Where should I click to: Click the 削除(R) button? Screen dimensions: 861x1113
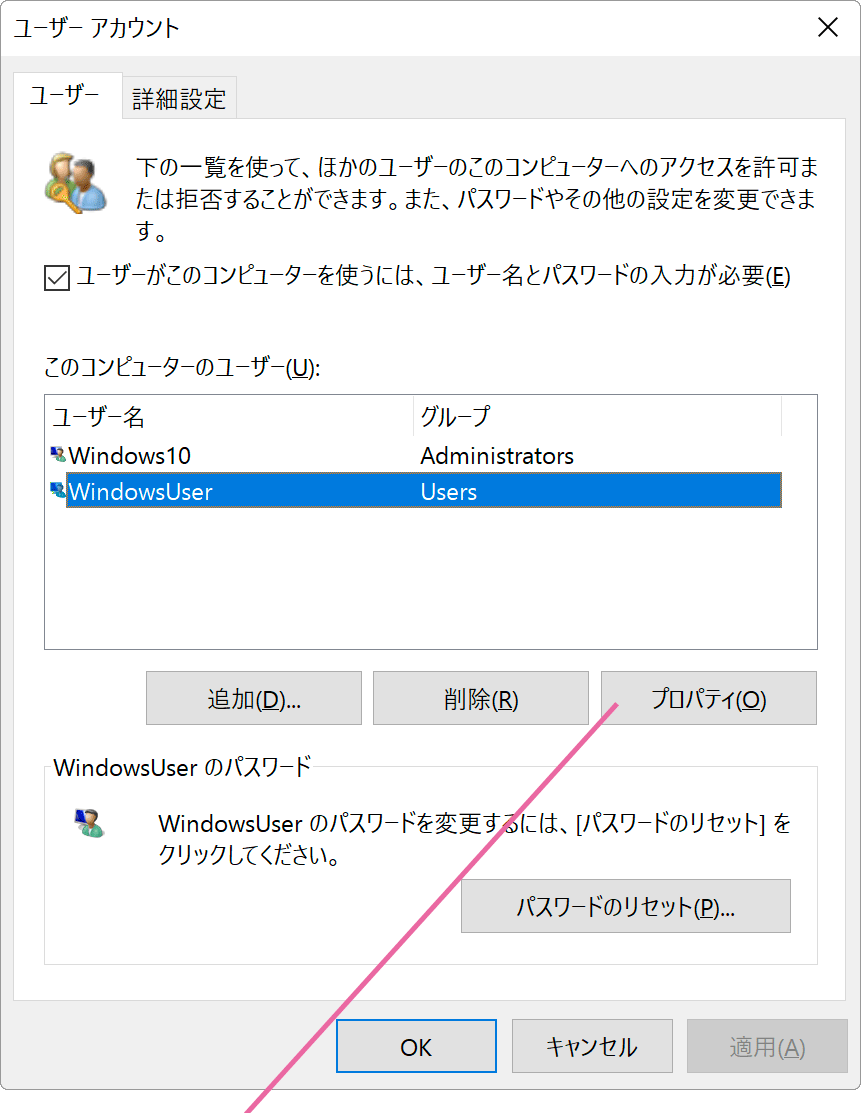coord(481,698)
